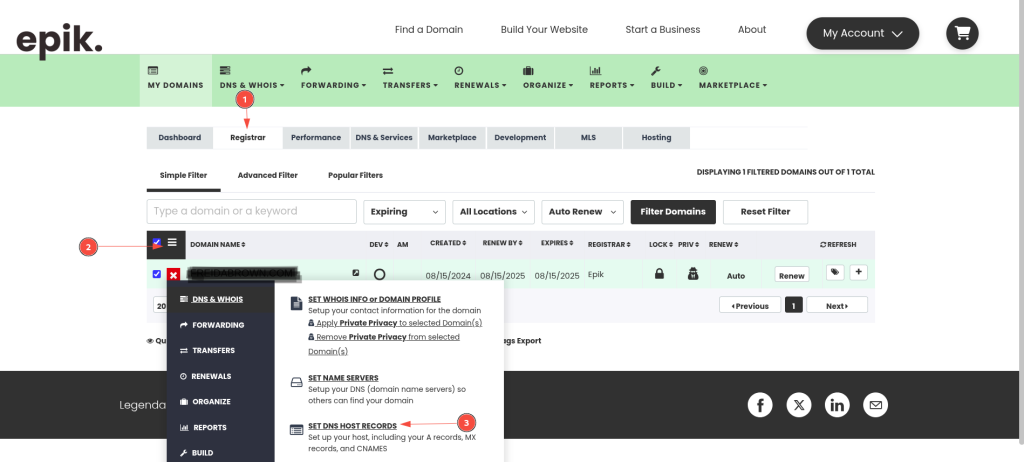1024x462 pixels.
Task: Open the Set DNS Host Records link
Action: [353, 426]
